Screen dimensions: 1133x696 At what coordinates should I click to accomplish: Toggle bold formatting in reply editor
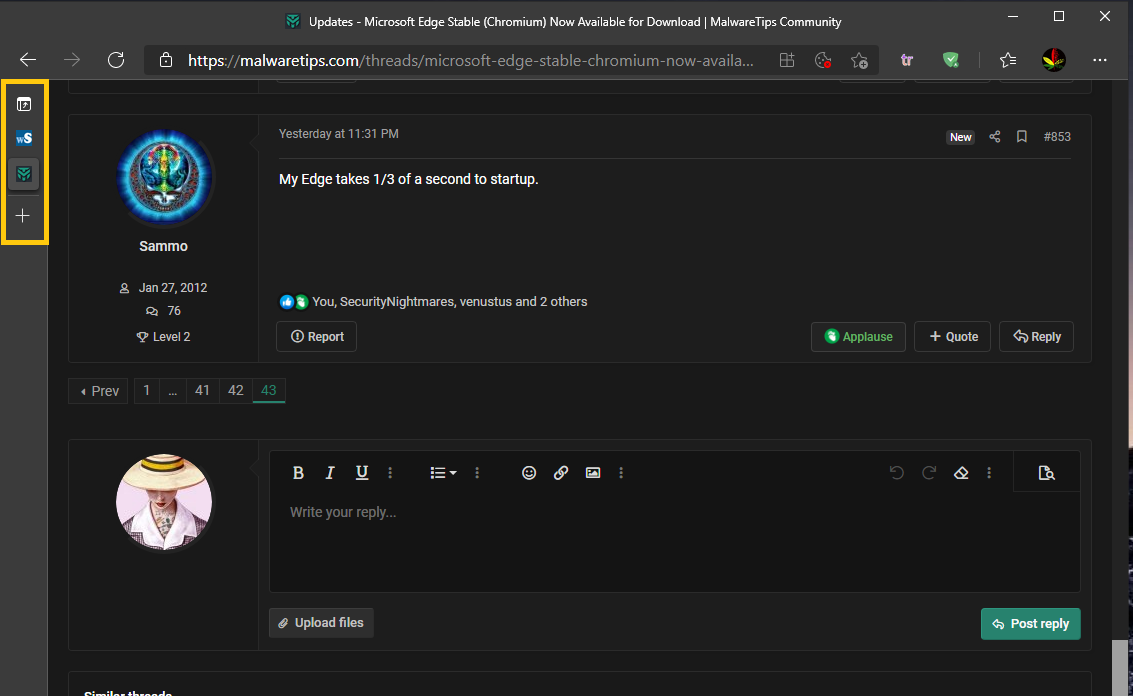click(298, 473)
